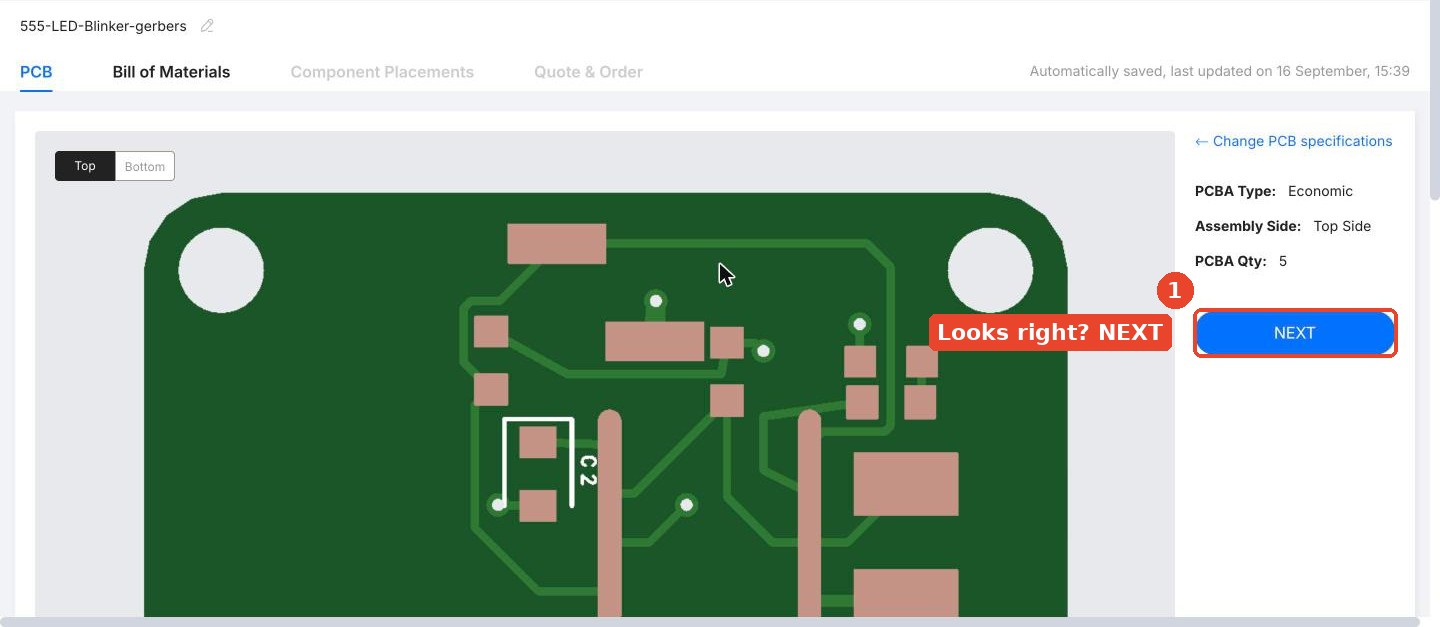The image size is (1440, 627).
Task: Click the top-left mounting hole on the board
Action: tap(221, 270)
